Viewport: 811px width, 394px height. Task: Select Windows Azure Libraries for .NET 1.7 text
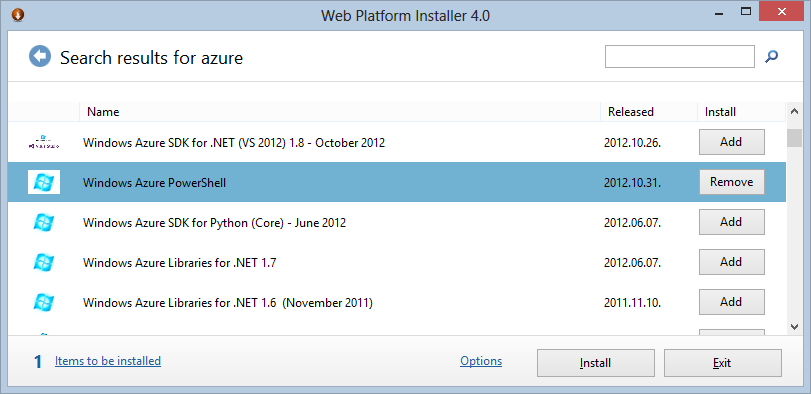179,263
